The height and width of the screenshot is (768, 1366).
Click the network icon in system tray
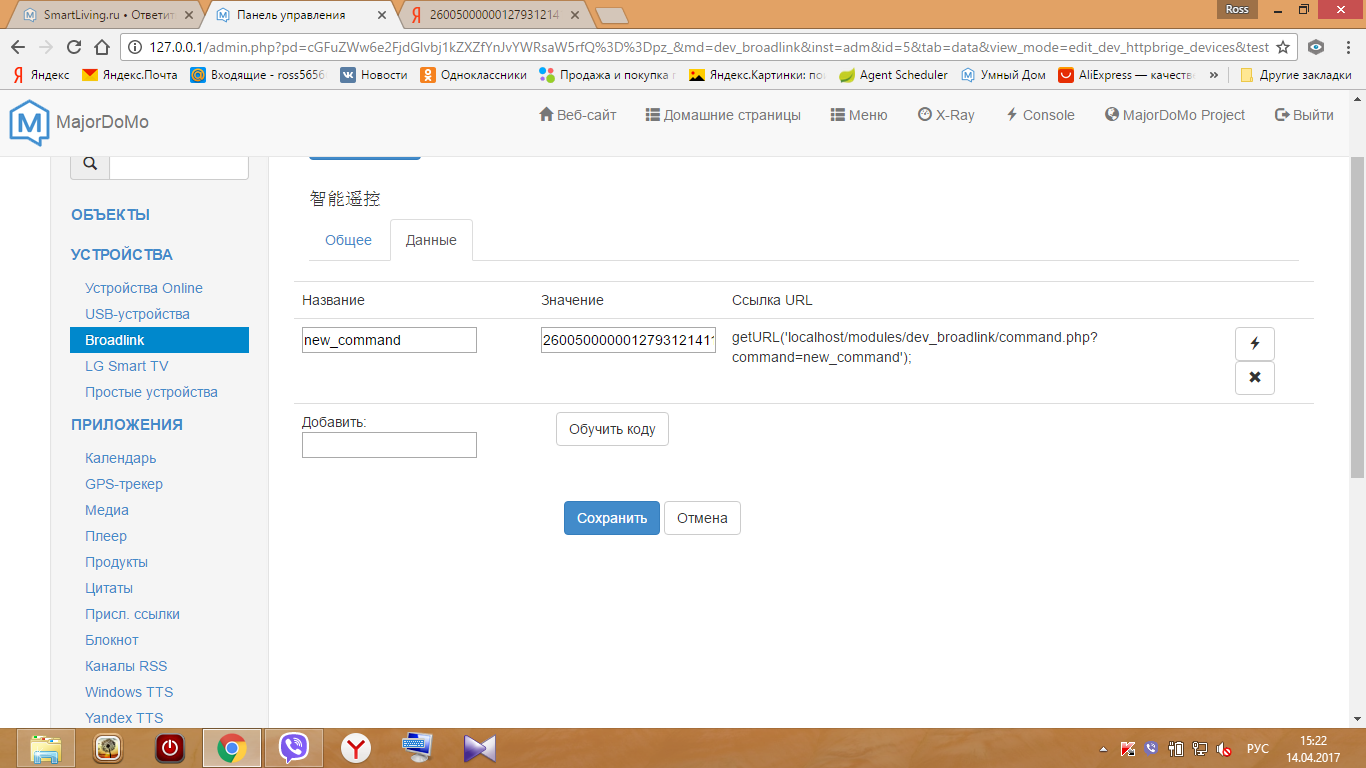click(1200, 748)
